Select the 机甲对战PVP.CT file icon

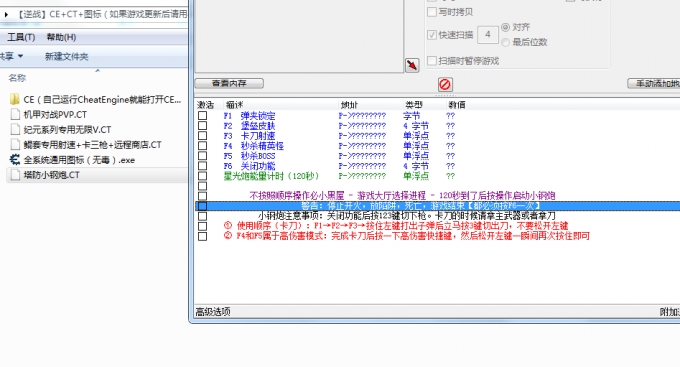point(15,115)
